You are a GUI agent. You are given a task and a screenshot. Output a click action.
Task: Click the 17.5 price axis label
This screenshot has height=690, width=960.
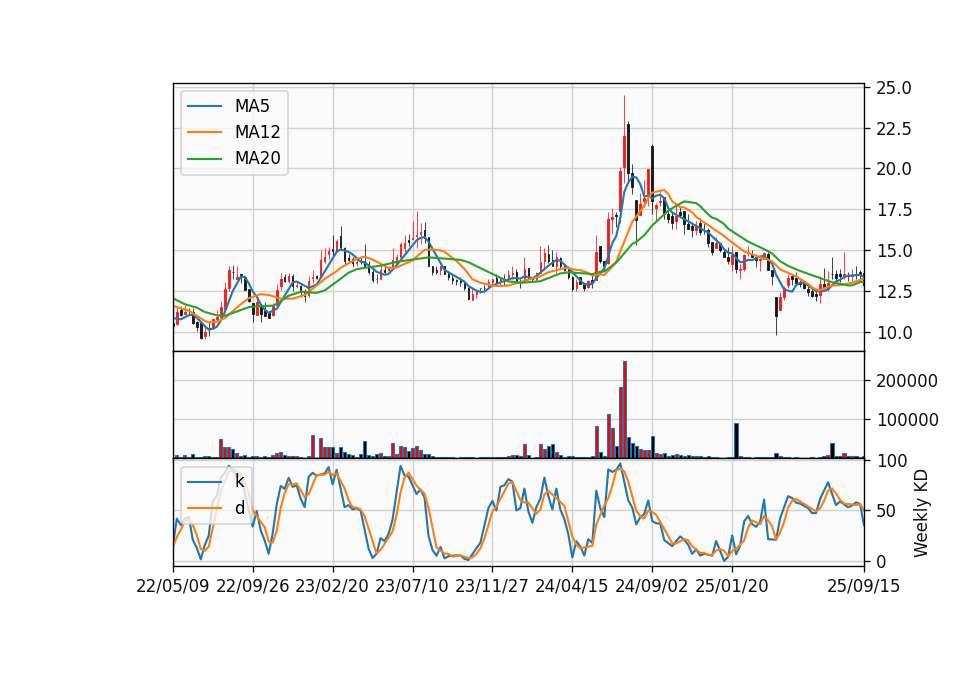pyautogui.click(x=894, y=210)
